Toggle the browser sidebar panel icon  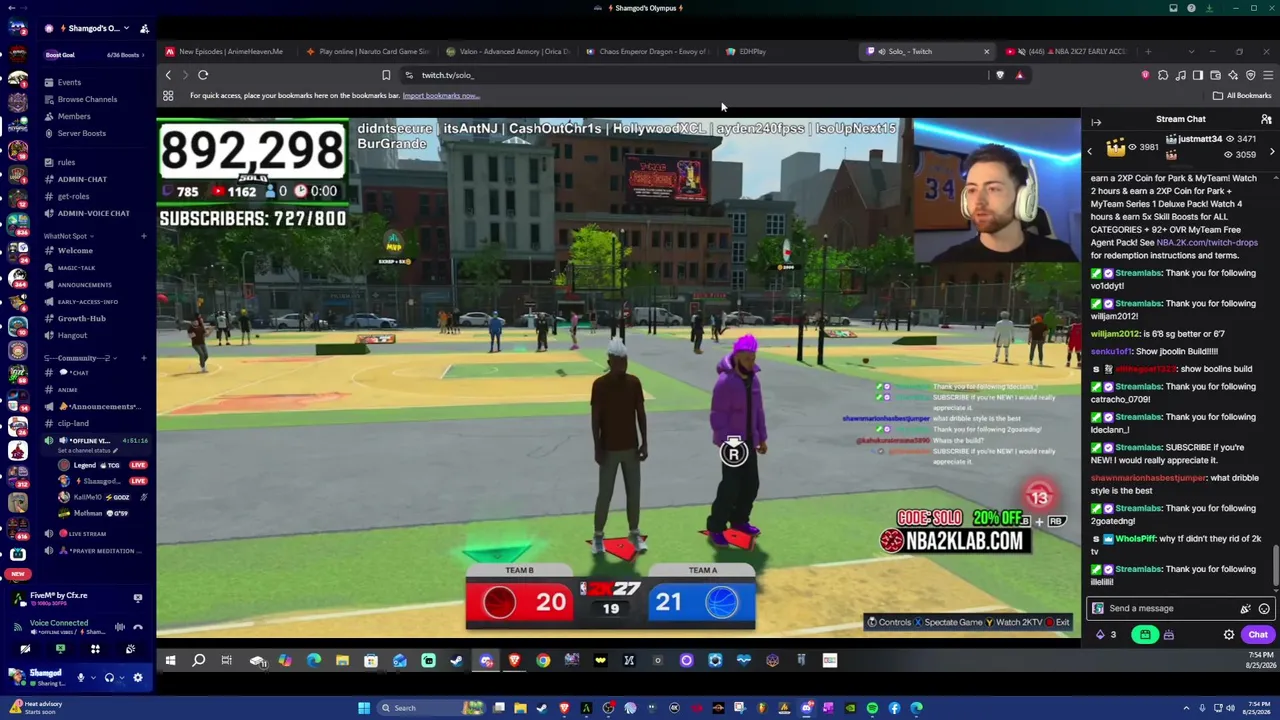point(1198,75)
